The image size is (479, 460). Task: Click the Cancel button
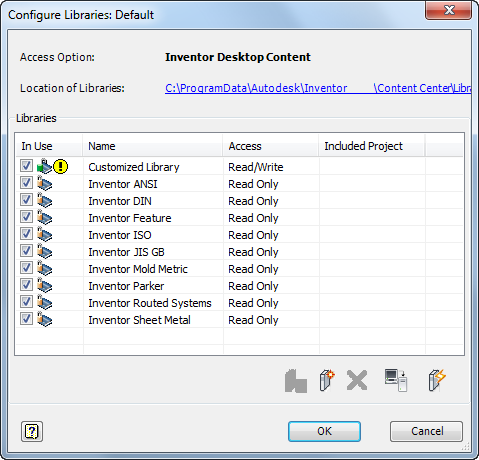pyautogui.click(x=426, y=431)
